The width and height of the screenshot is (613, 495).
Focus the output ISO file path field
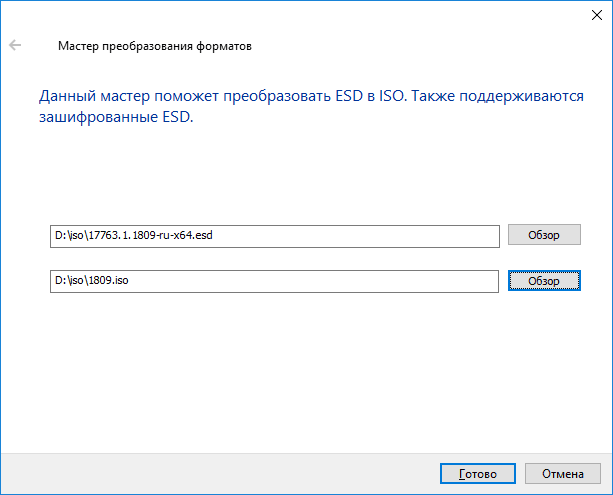(273, 282)
